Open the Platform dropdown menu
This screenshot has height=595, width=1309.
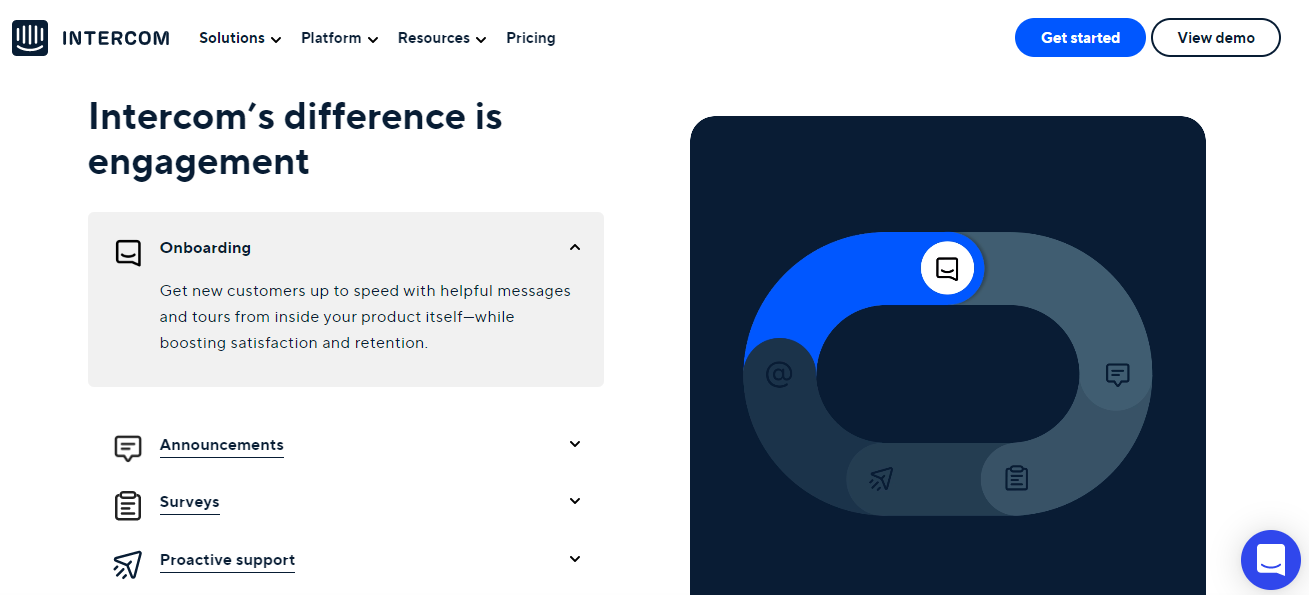pyautogui.click(x=339, y=38)
